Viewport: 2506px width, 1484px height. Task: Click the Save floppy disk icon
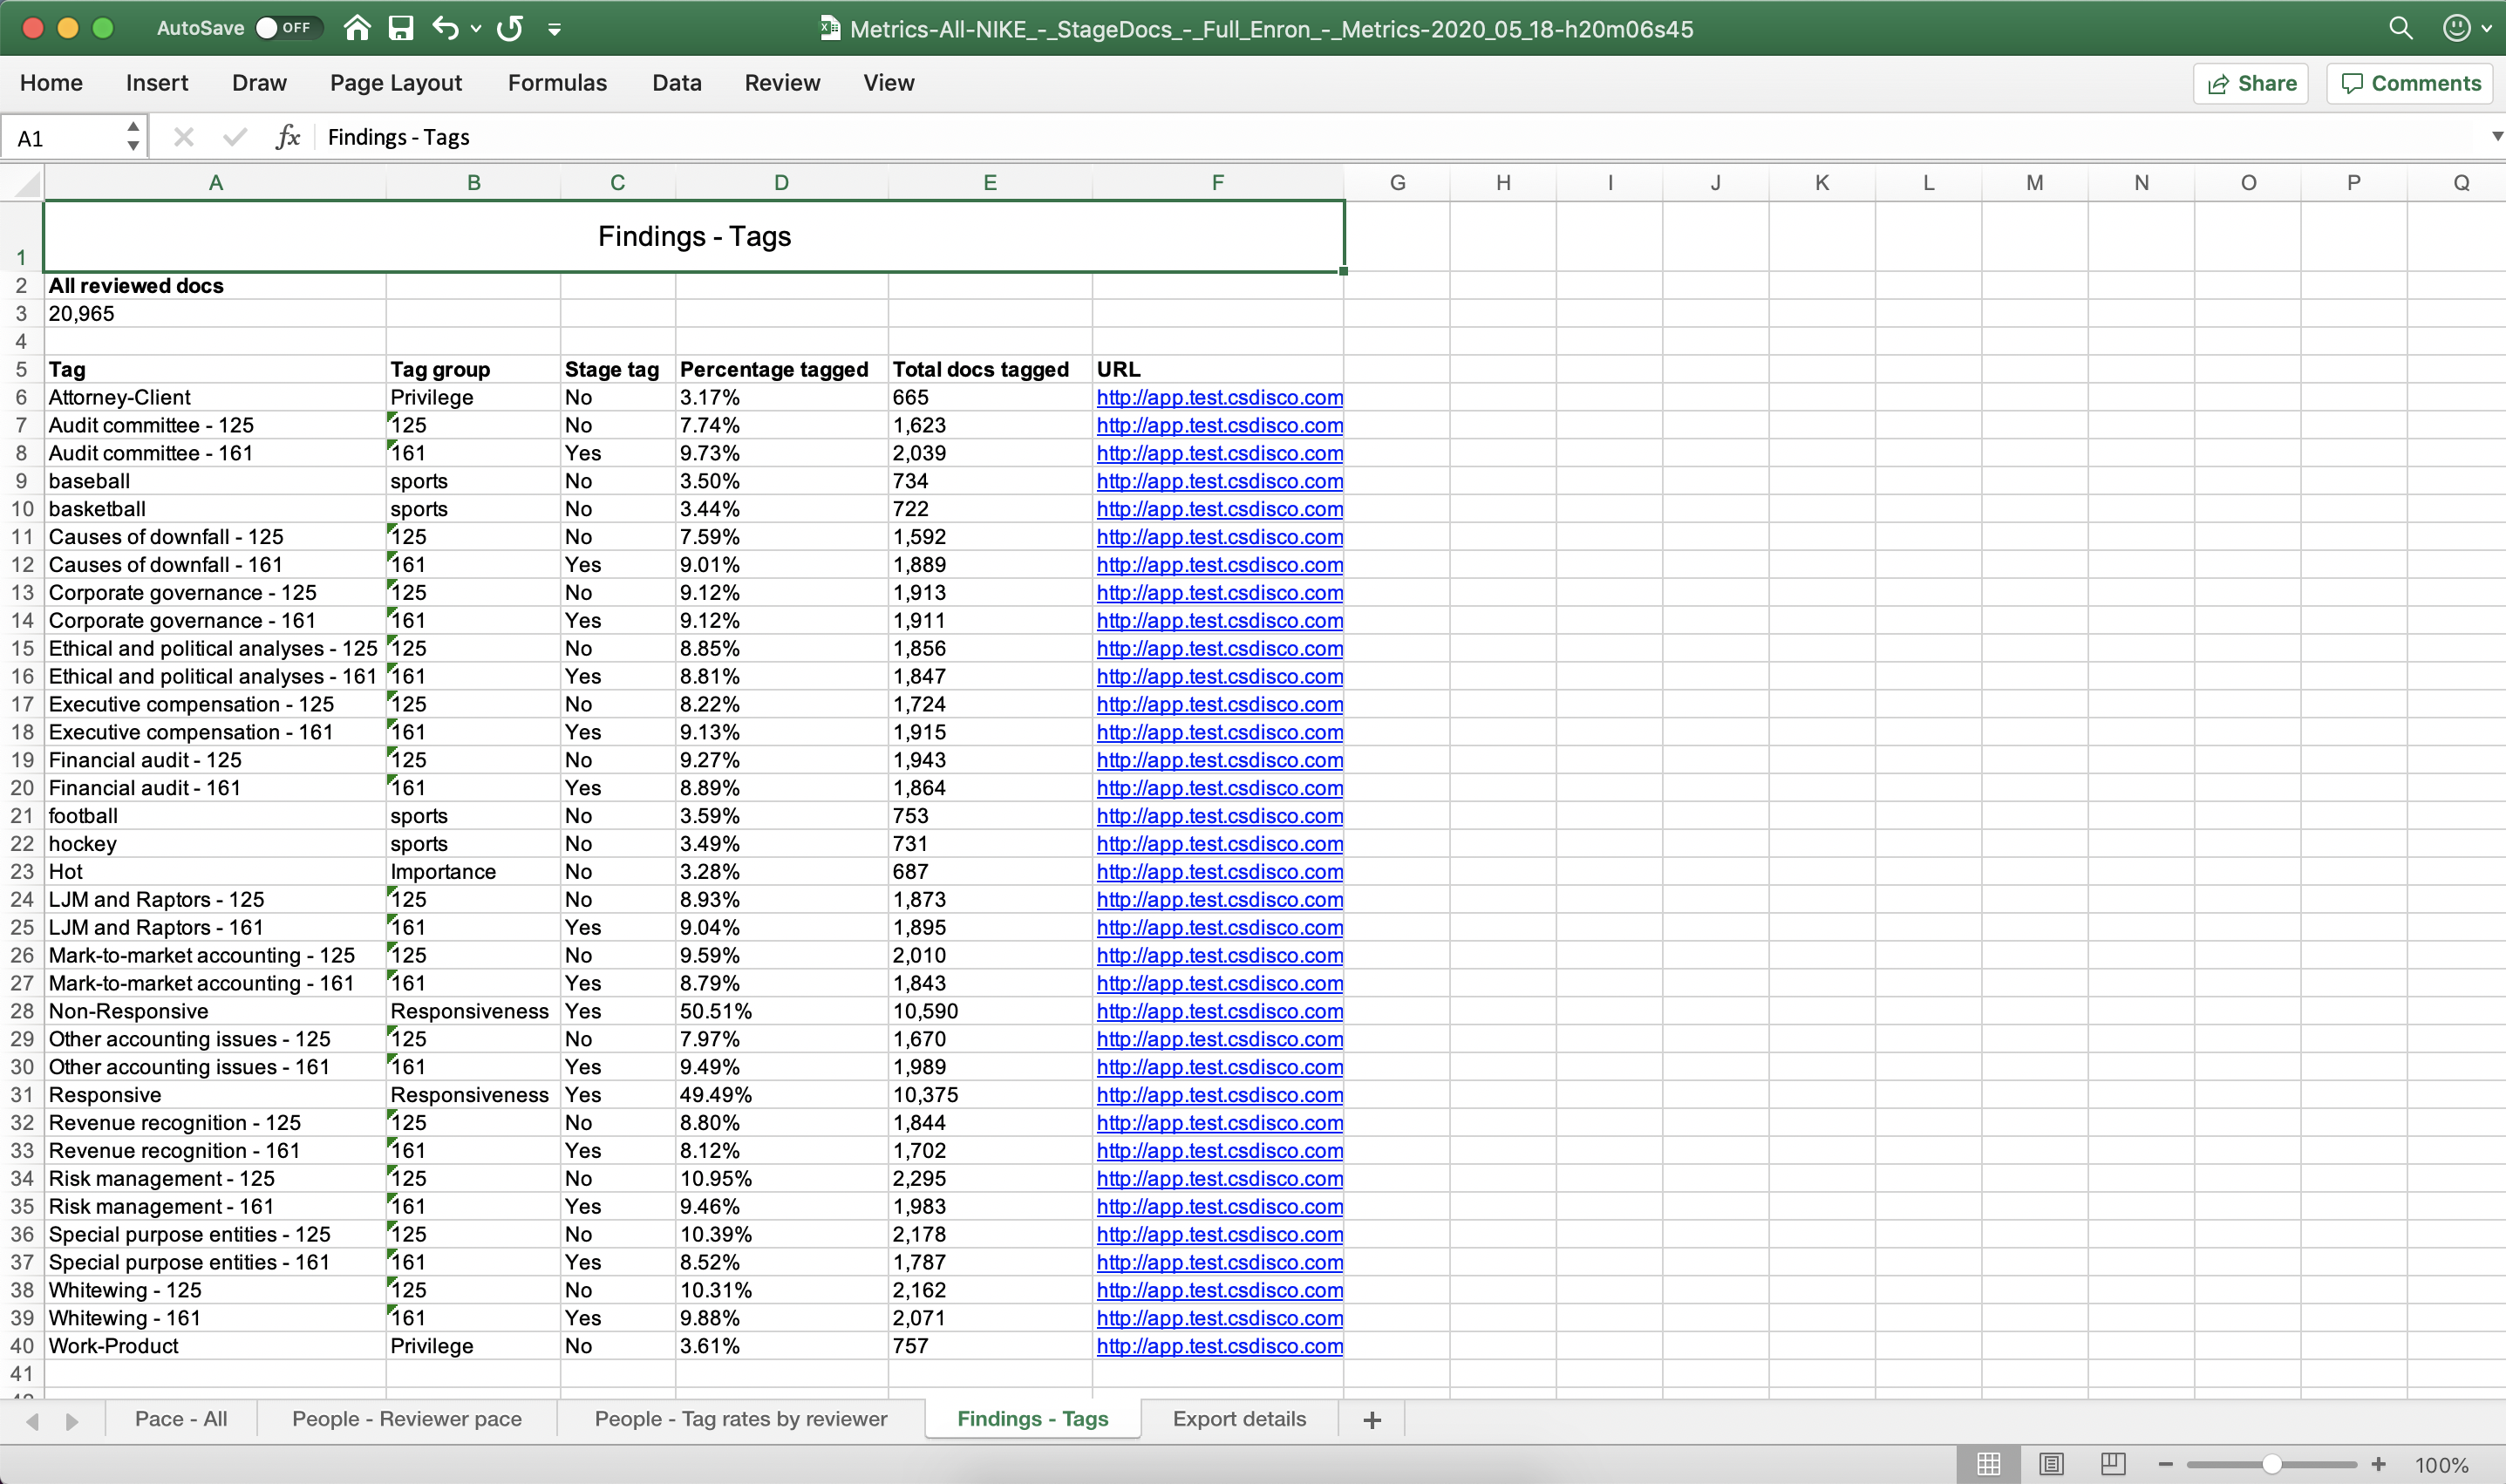tap(401, 28)
